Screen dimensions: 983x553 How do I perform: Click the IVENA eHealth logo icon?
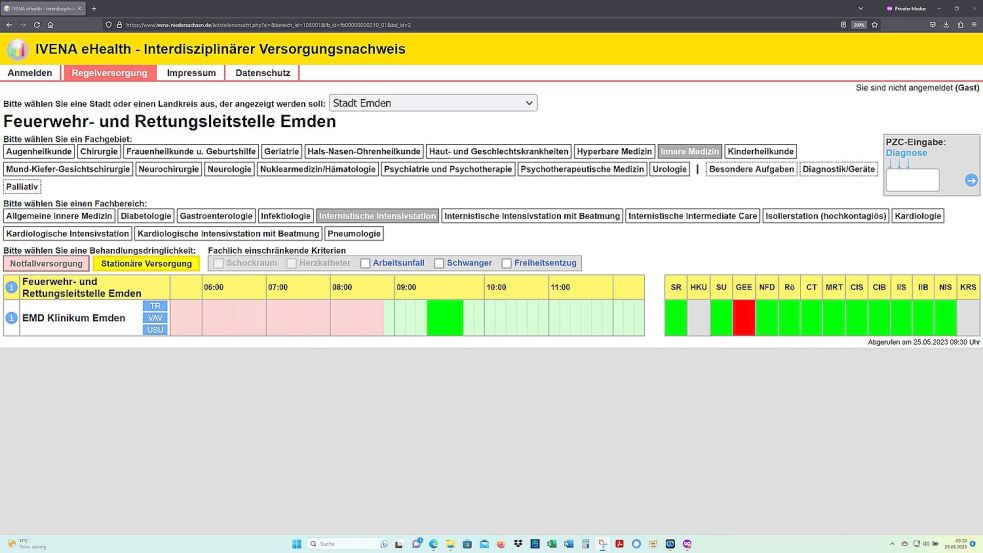(x=17, y=49)
